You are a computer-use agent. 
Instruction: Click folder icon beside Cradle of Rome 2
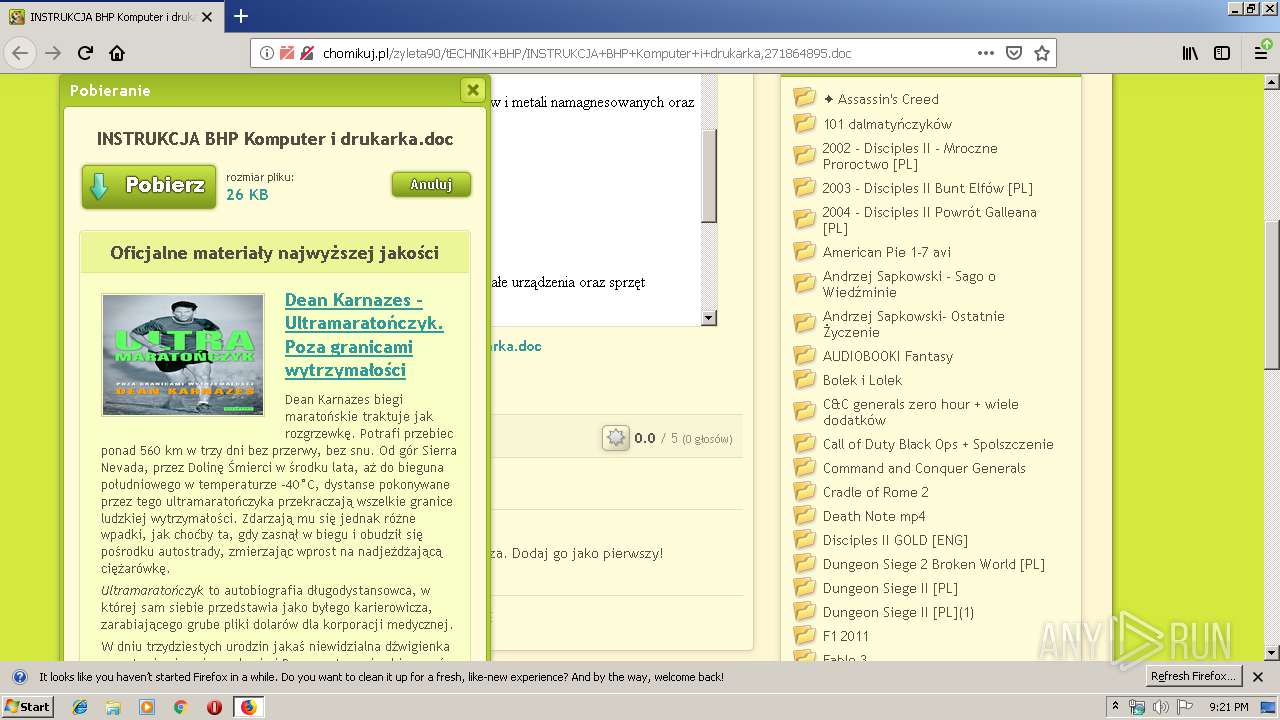pyautogui.click(x=804, y=491)
